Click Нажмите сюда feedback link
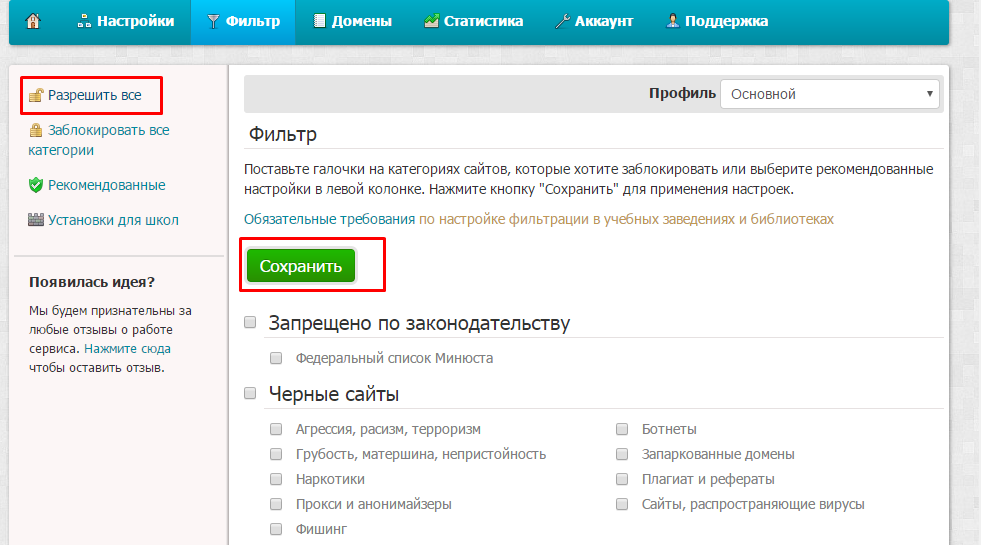The image size is (981, 545). [x=128, y=349]
